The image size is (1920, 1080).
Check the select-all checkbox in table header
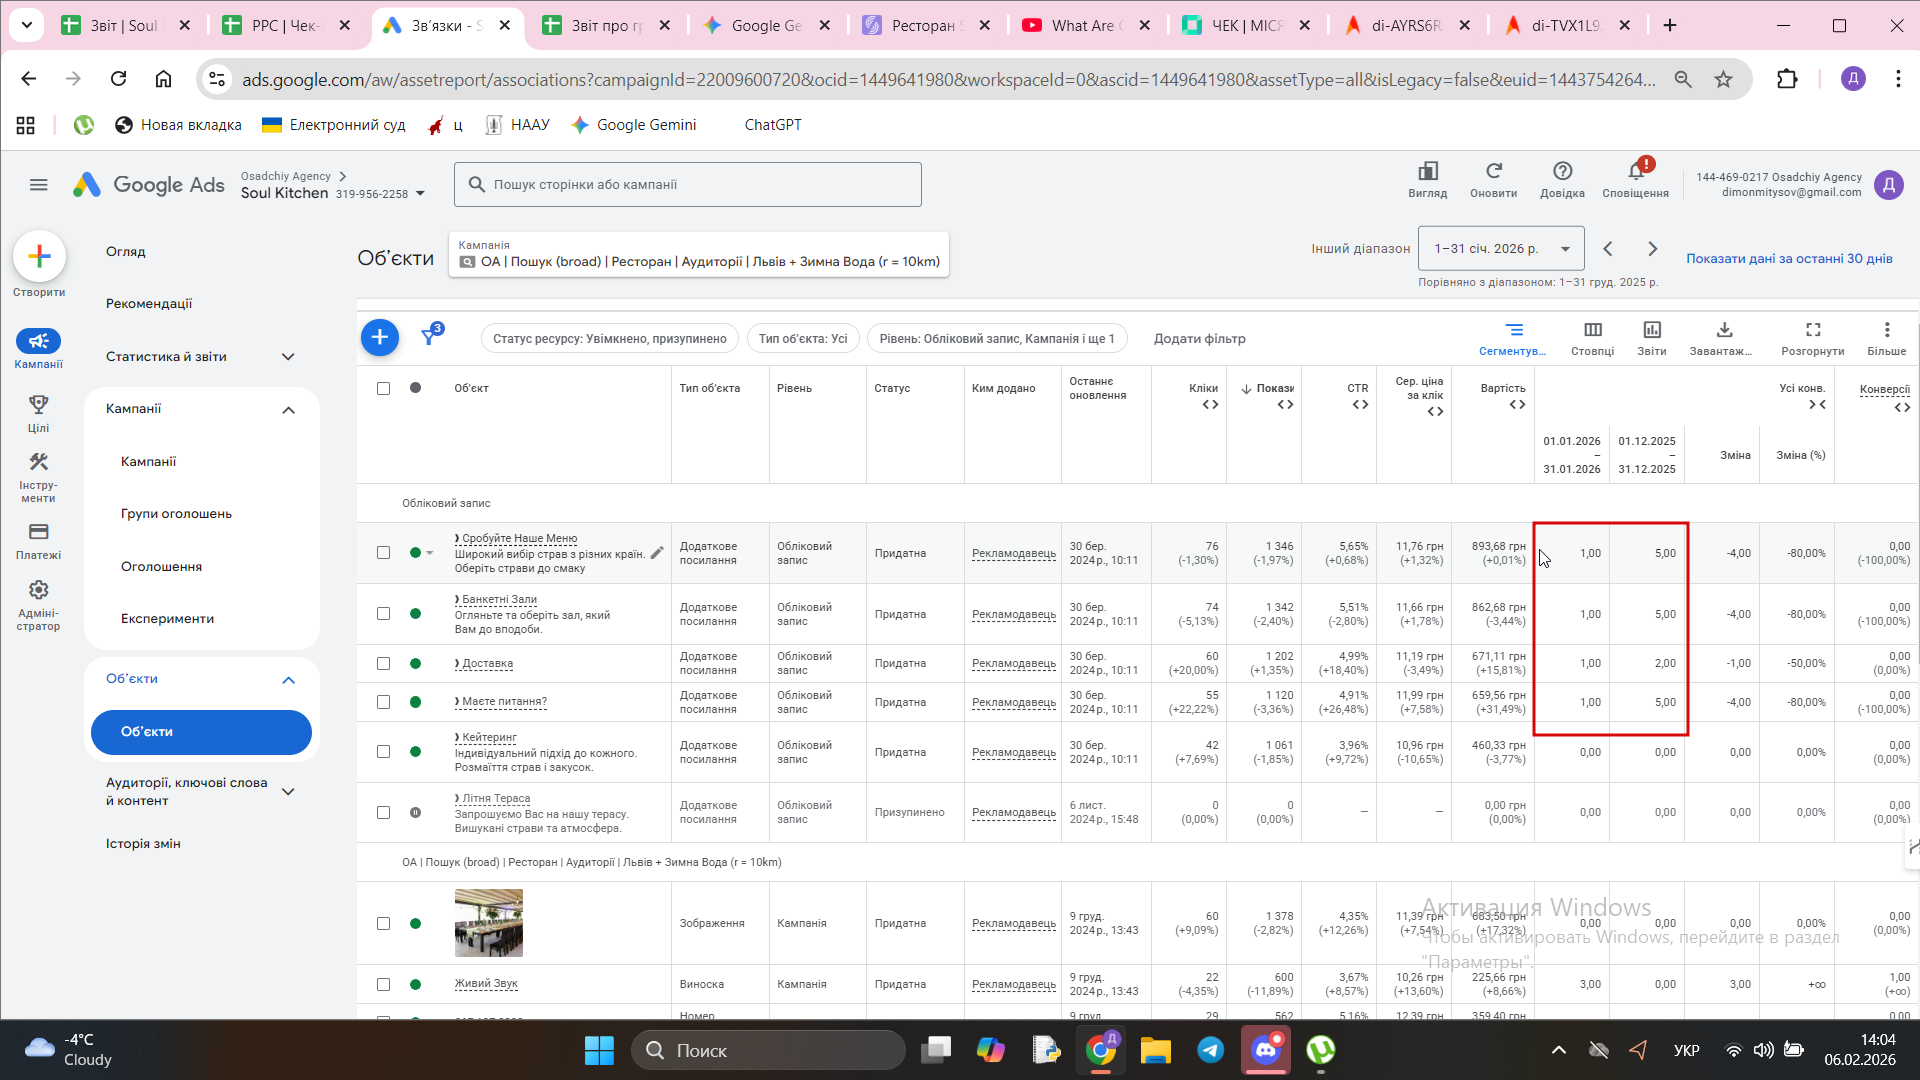tap(383, 388)
